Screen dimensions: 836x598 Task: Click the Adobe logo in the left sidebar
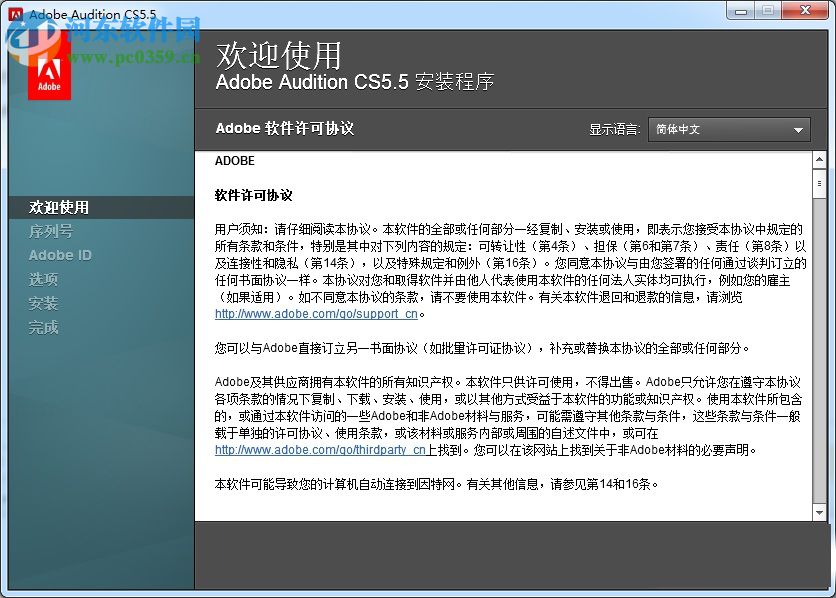click(x=48, y=72)
